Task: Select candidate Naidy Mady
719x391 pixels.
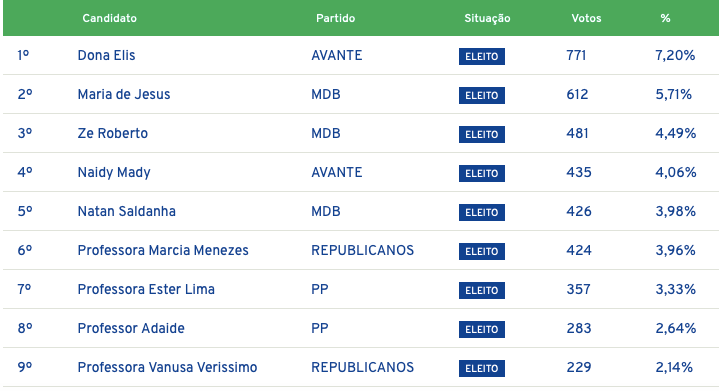Action: (114, 173)
